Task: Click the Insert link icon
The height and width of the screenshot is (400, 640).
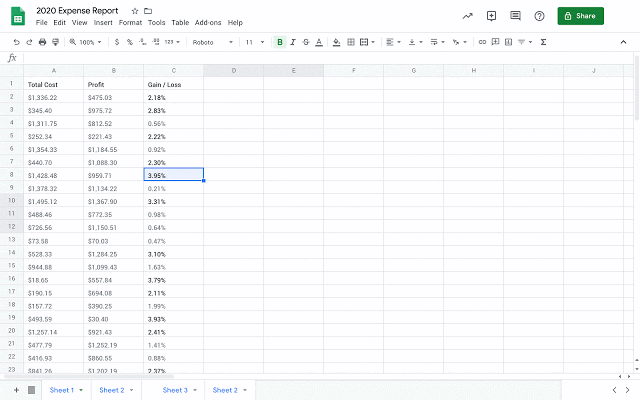Action: pos(482,42)
